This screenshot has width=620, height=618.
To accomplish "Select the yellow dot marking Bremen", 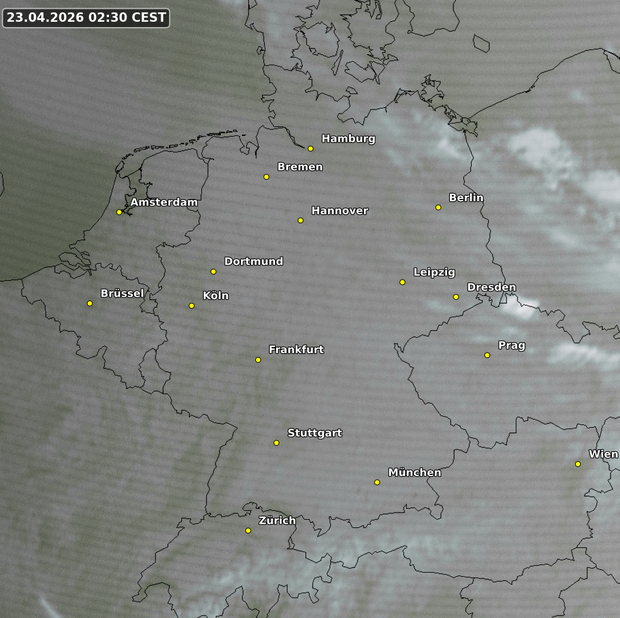I will click(266, 177).
